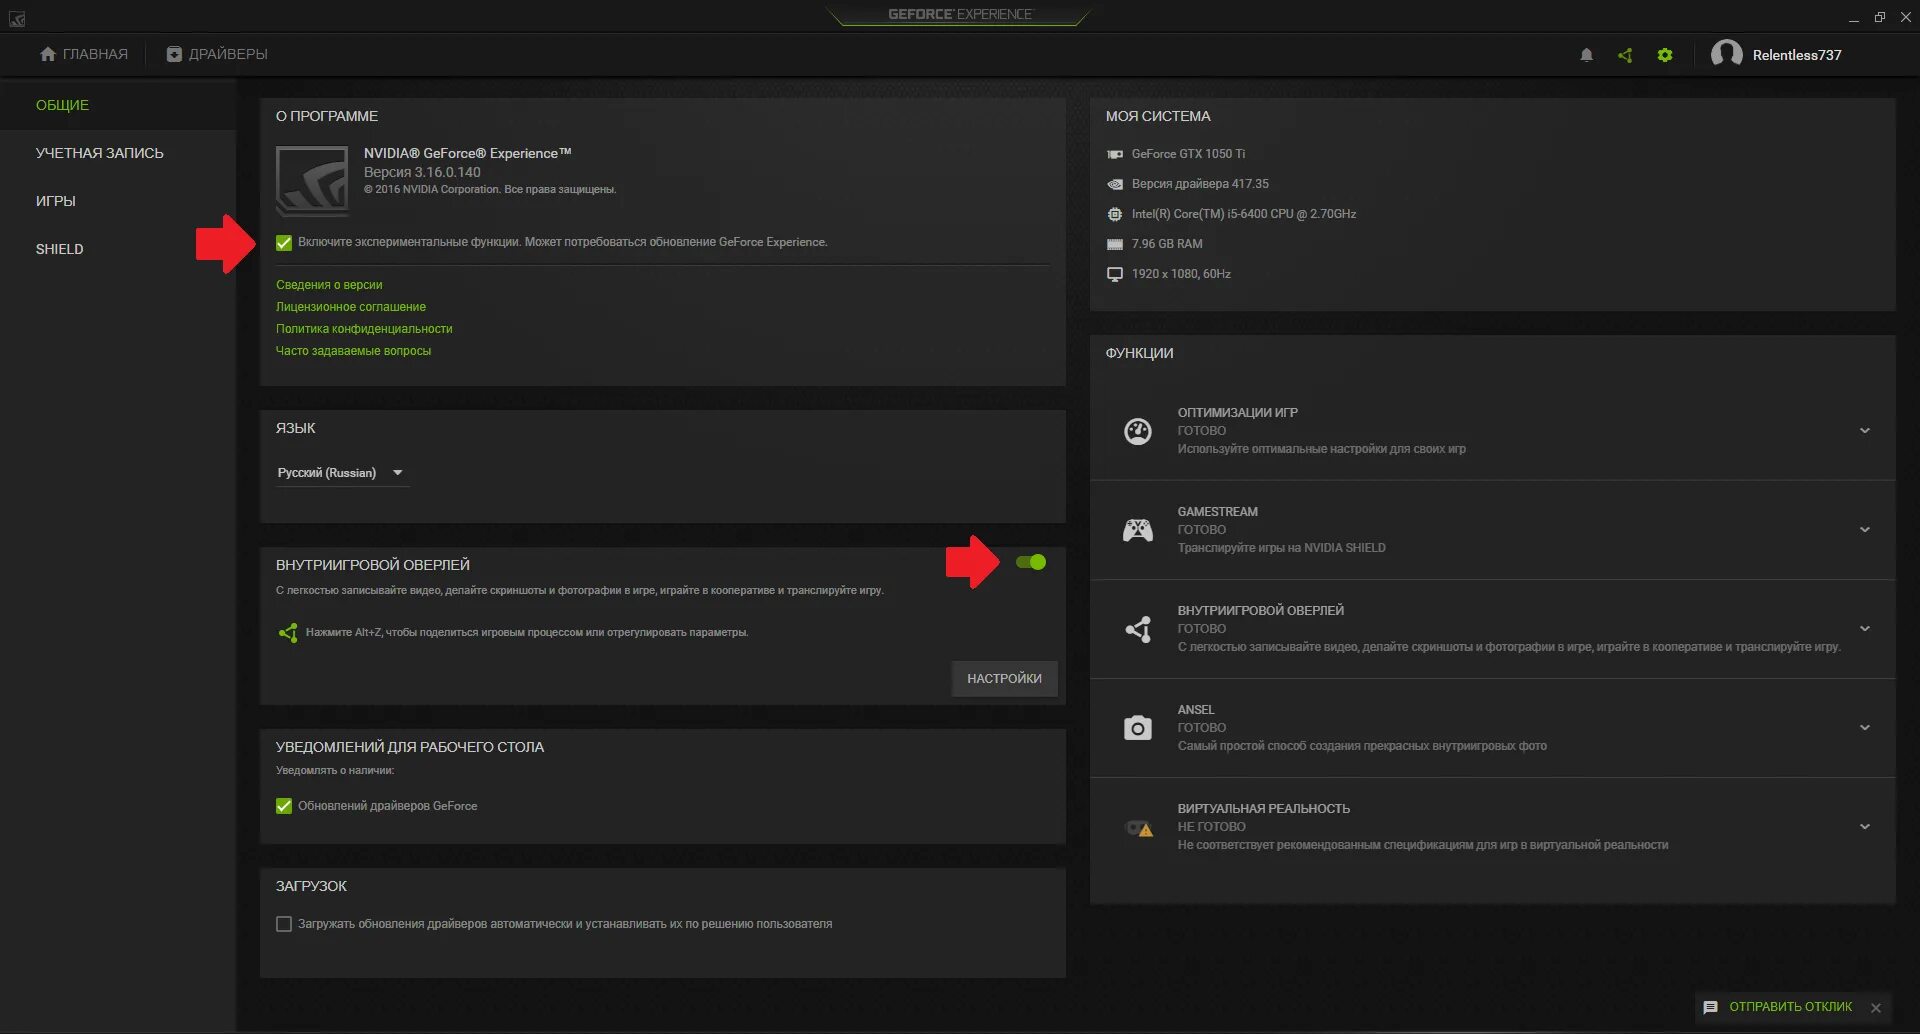The width and height of the screenshot is (1921, 1034).
Task: Expand the ANSEL section
Action: point(1865,728)
